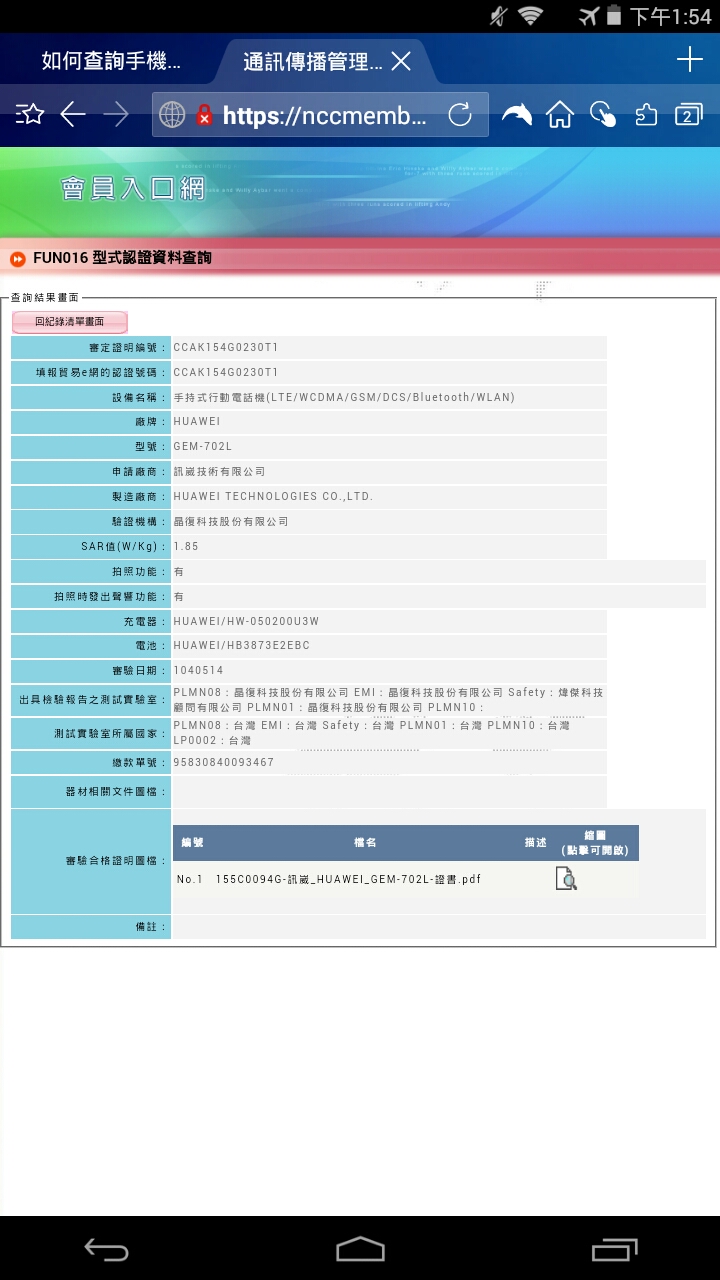This screenshot has width=720, height=1280.
Task: Tap the FUN016 型式認證資料查詢 heading
Action: click(x=122, y=259)
